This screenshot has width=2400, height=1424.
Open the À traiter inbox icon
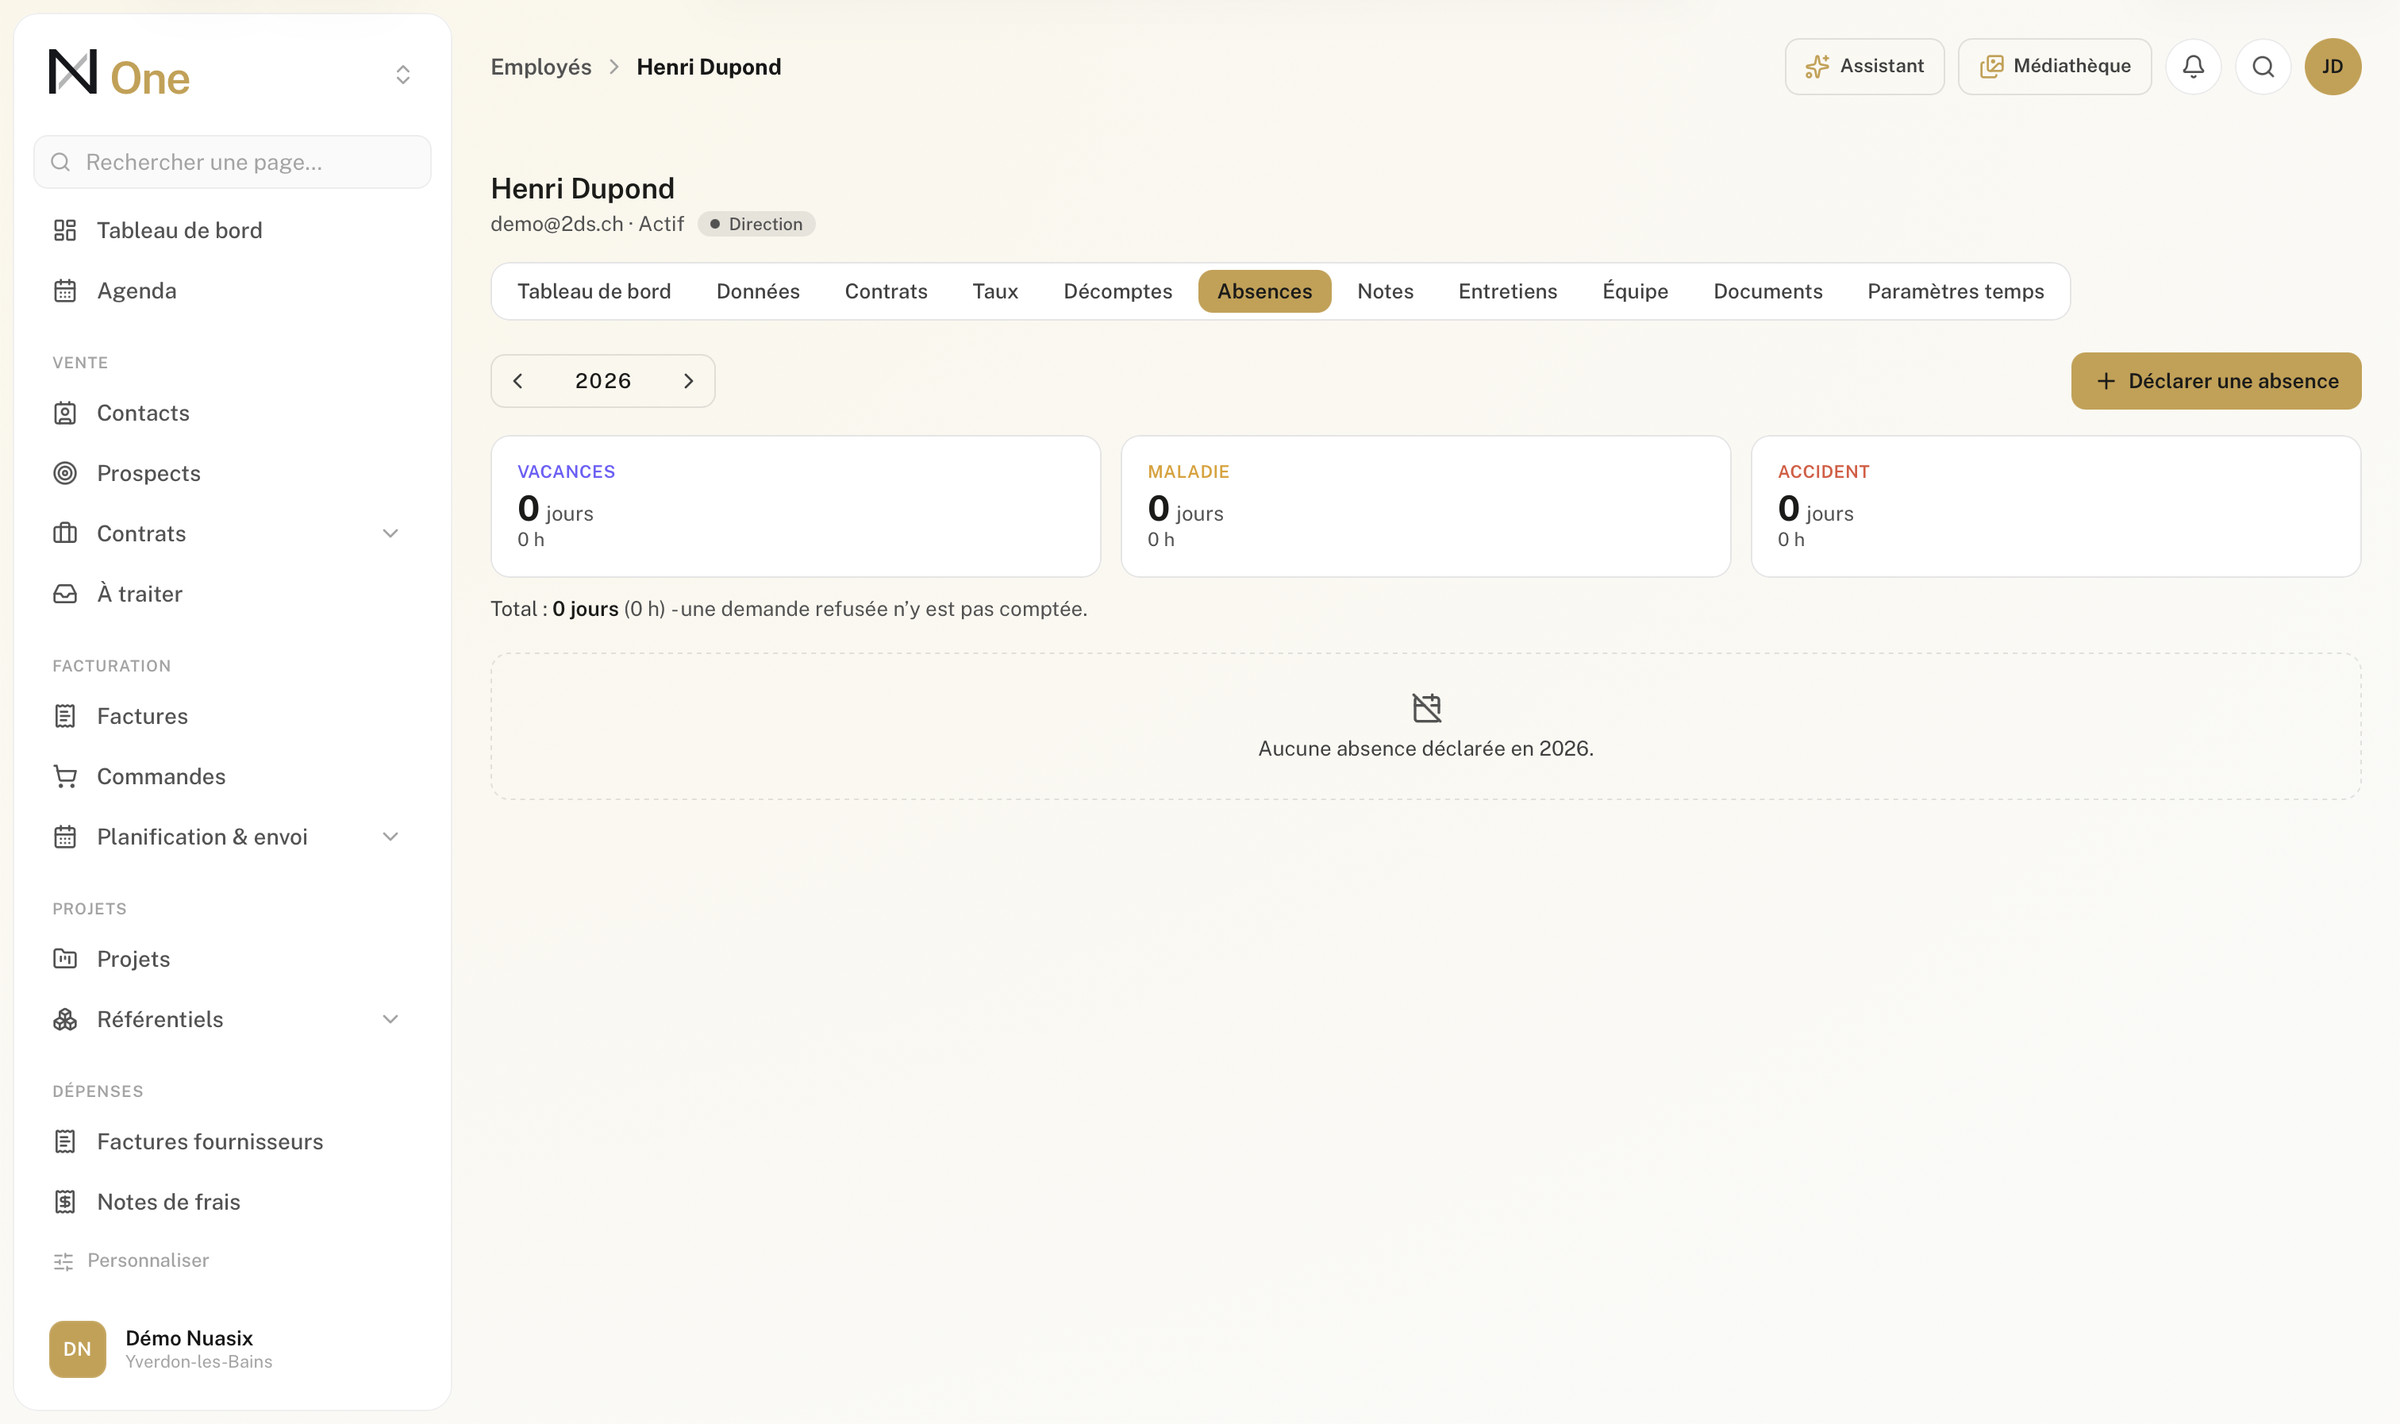(x=65, y=594)
